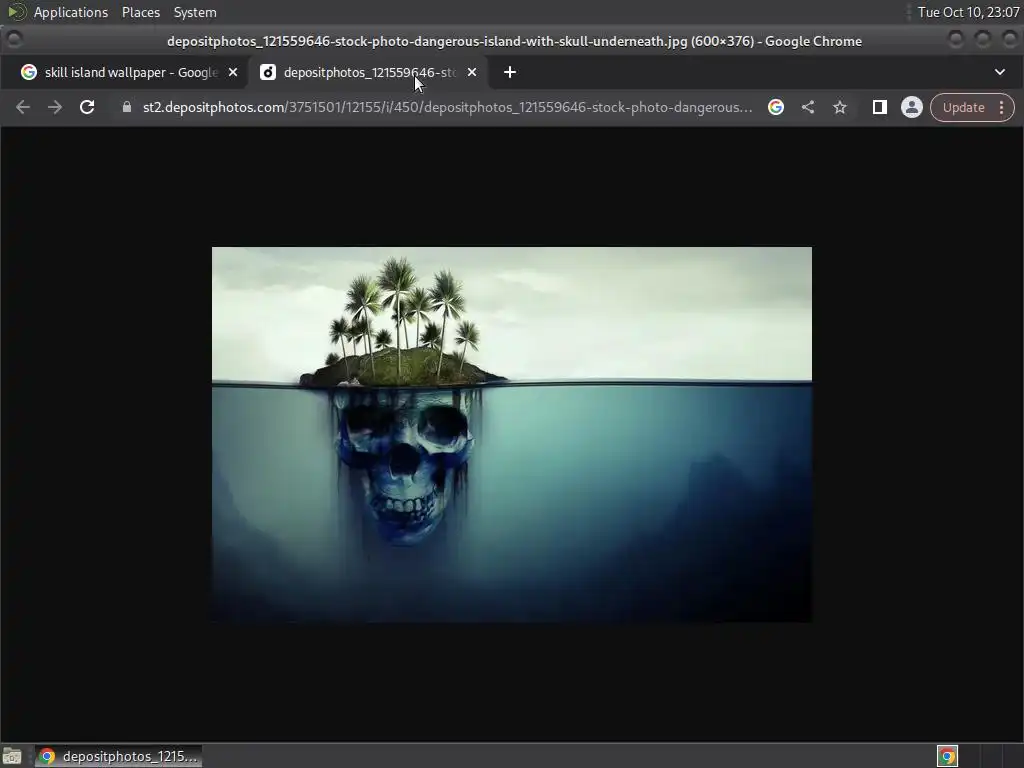Image resolution: width=1024 pixels, height=768 pixels.
Task: Select the depositphotos image tab
Action: (369, 72)
